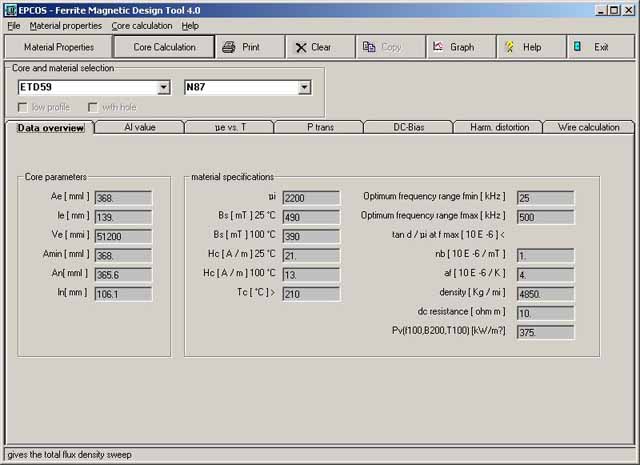The height and width of the screenshot is (465, 640).
Task: Click the Hc 100 °C field showing 13.
Action: point(311,275)
